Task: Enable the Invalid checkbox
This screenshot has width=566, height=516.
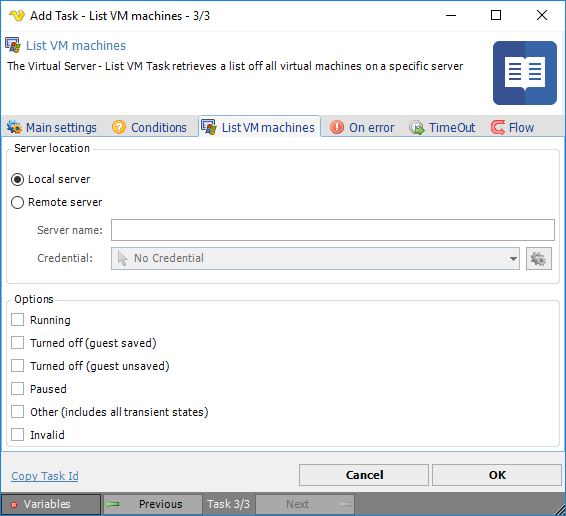Action: (17, 434)
